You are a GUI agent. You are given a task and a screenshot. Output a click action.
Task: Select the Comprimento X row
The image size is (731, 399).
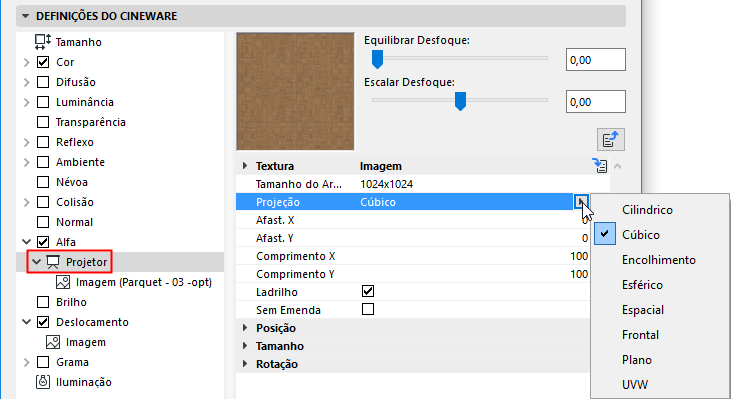[x=413, y=256]
